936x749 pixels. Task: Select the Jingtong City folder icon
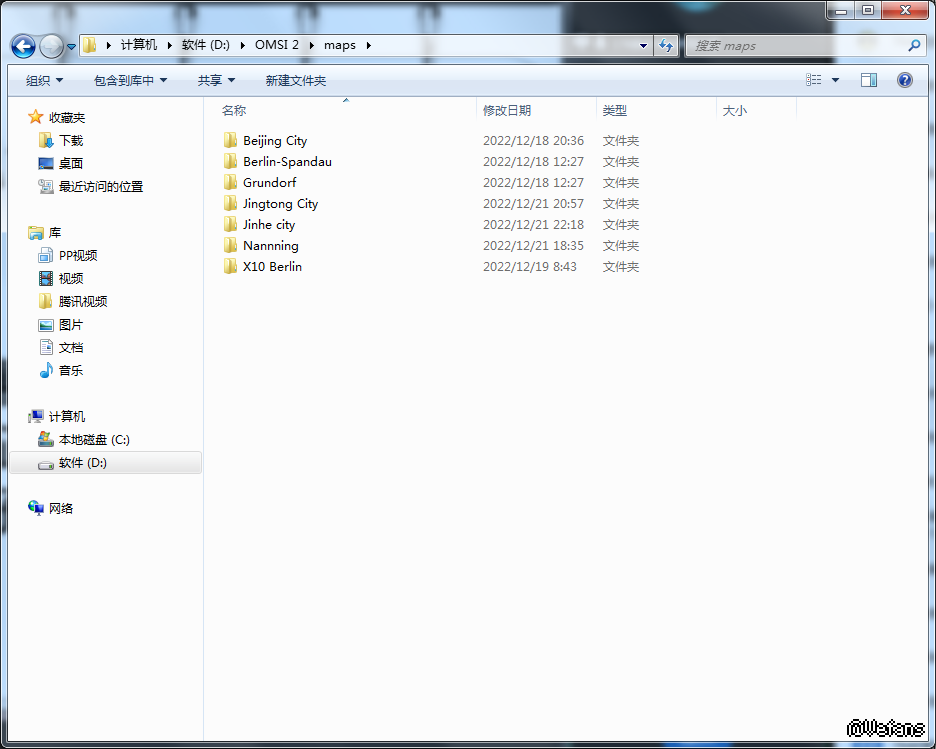(230, 203)
